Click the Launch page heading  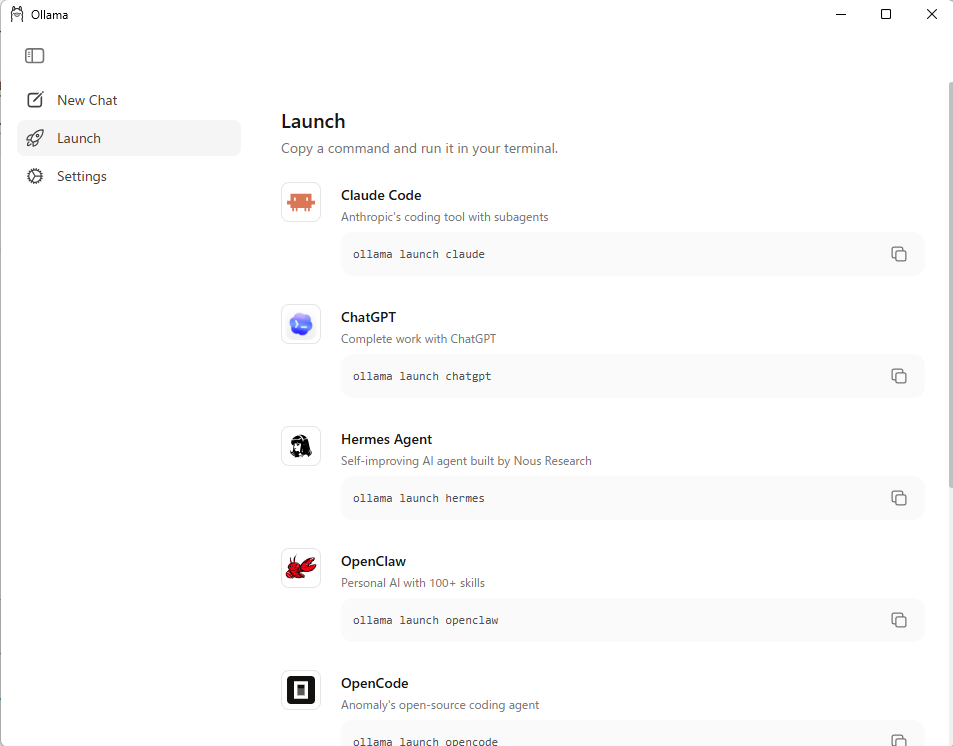313,122
